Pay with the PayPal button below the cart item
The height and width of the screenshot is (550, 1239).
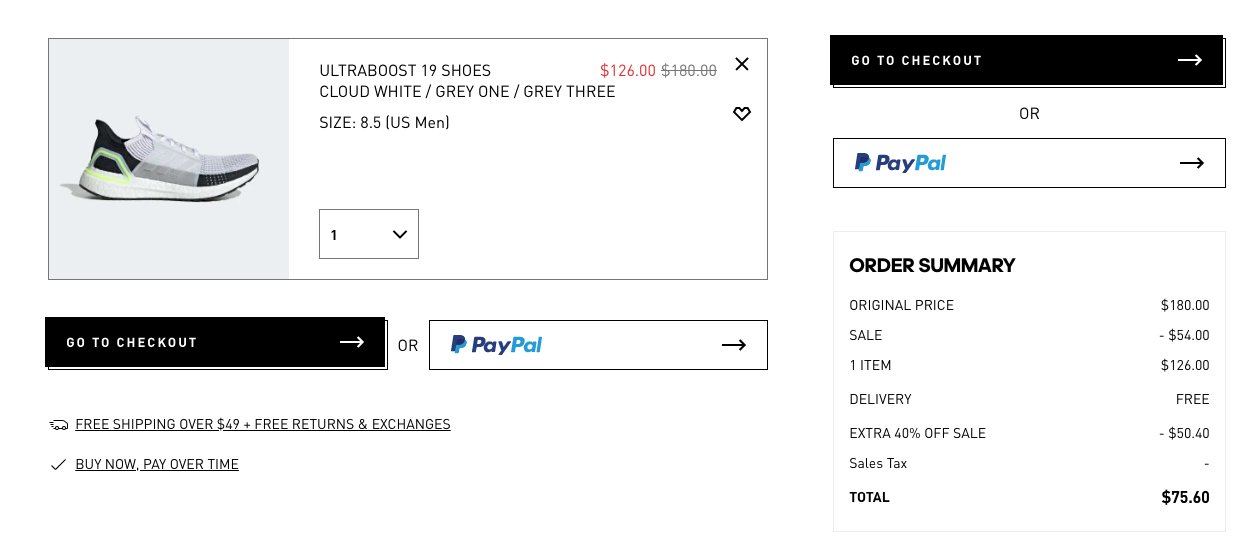pyautogui.click(x=598, y=345)
